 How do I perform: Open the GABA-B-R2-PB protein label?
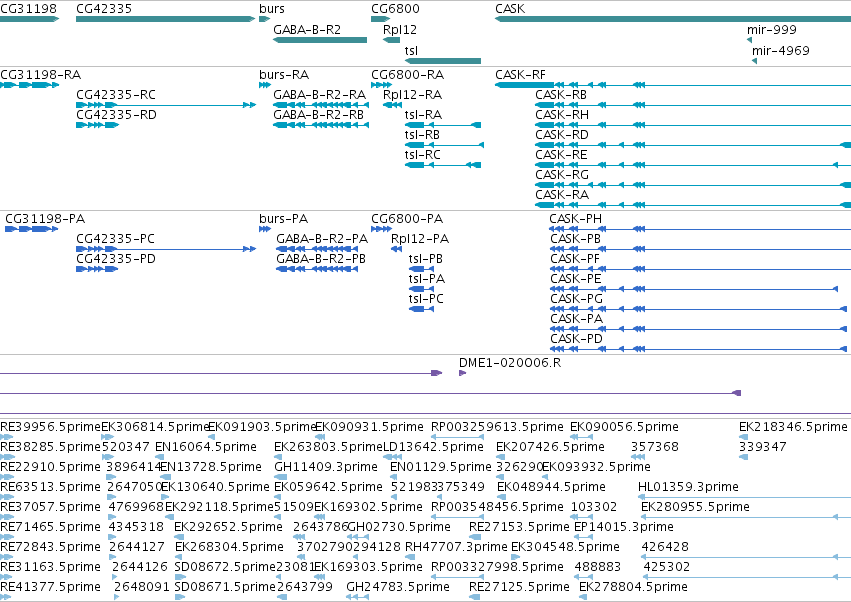coord(321,259)
